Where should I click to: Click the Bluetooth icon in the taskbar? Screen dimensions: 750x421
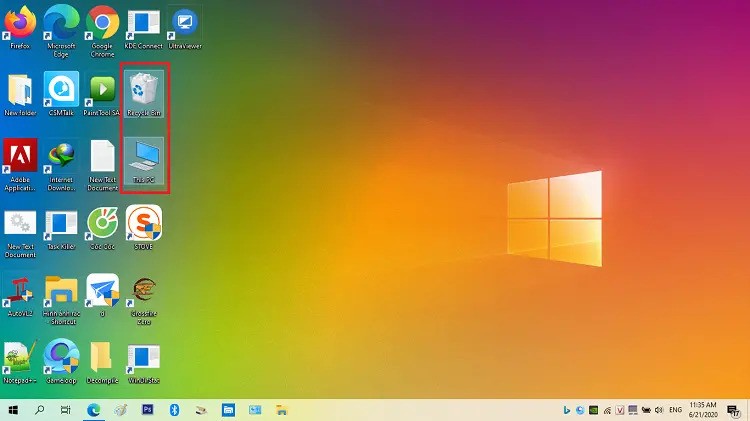(x=174, y=410)
